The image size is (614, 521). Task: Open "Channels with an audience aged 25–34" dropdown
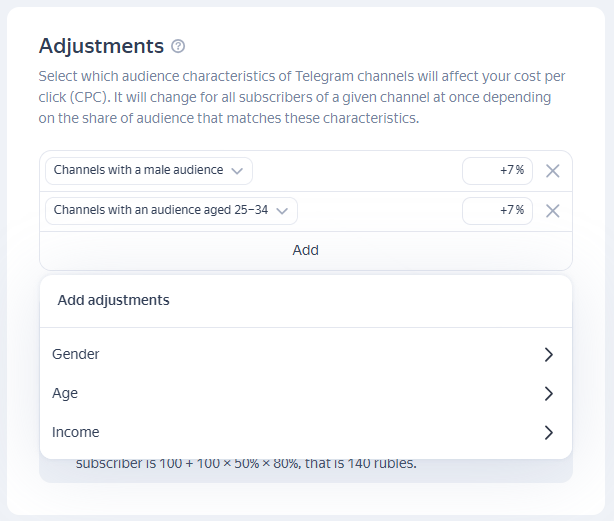coord(171,211)
